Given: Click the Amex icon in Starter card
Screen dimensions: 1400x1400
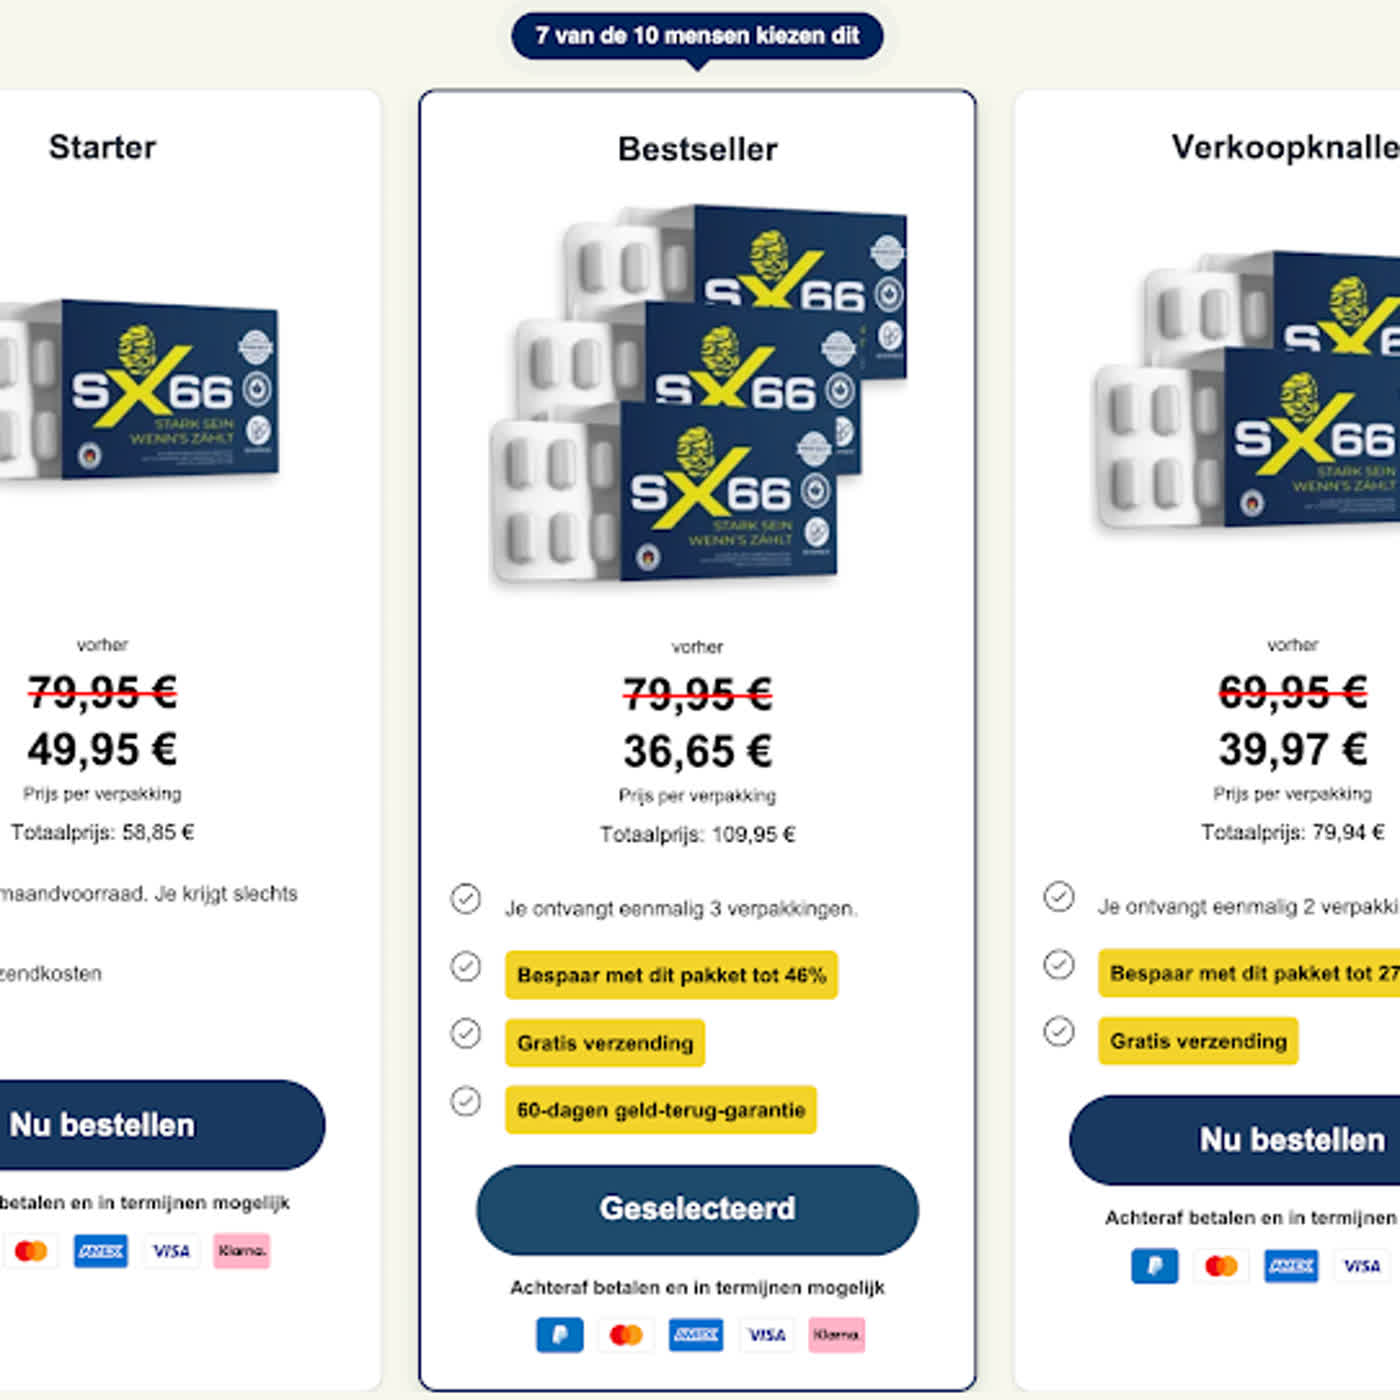Looking at the screenshot, I should click(101, 1250).
